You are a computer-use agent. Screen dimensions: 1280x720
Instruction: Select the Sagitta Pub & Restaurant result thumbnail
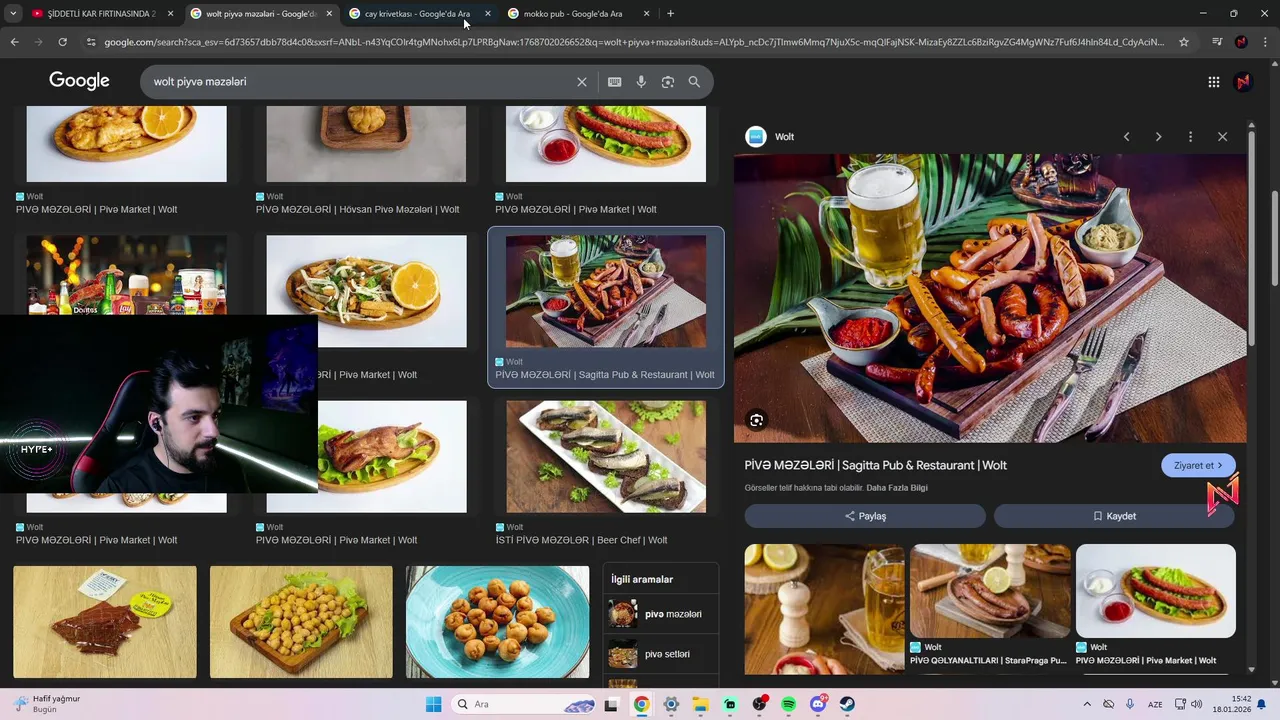[x=606, y=291]
